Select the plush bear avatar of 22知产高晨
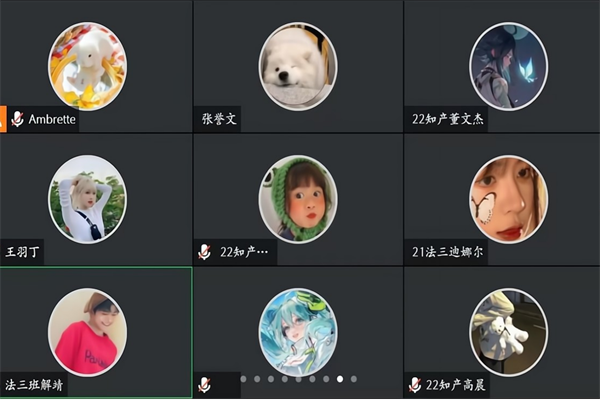The width and height of the screenshot is (600, 400). 509,332
